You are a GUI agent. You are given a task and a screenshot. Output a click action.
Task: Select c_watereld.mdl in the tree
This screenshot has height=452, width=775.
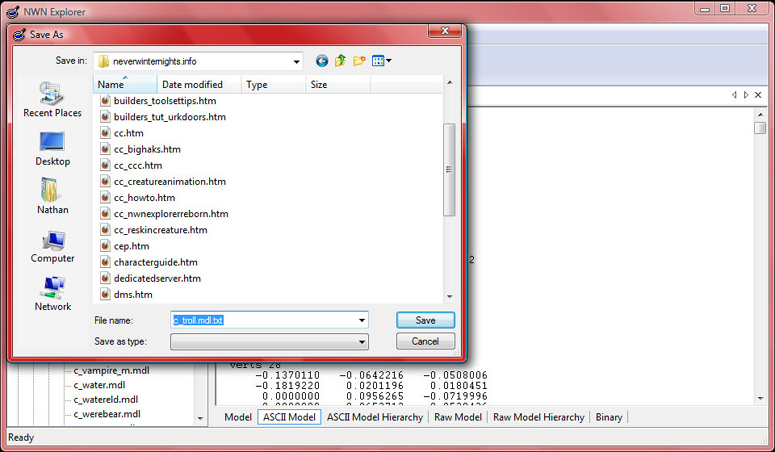coord(106,400)
